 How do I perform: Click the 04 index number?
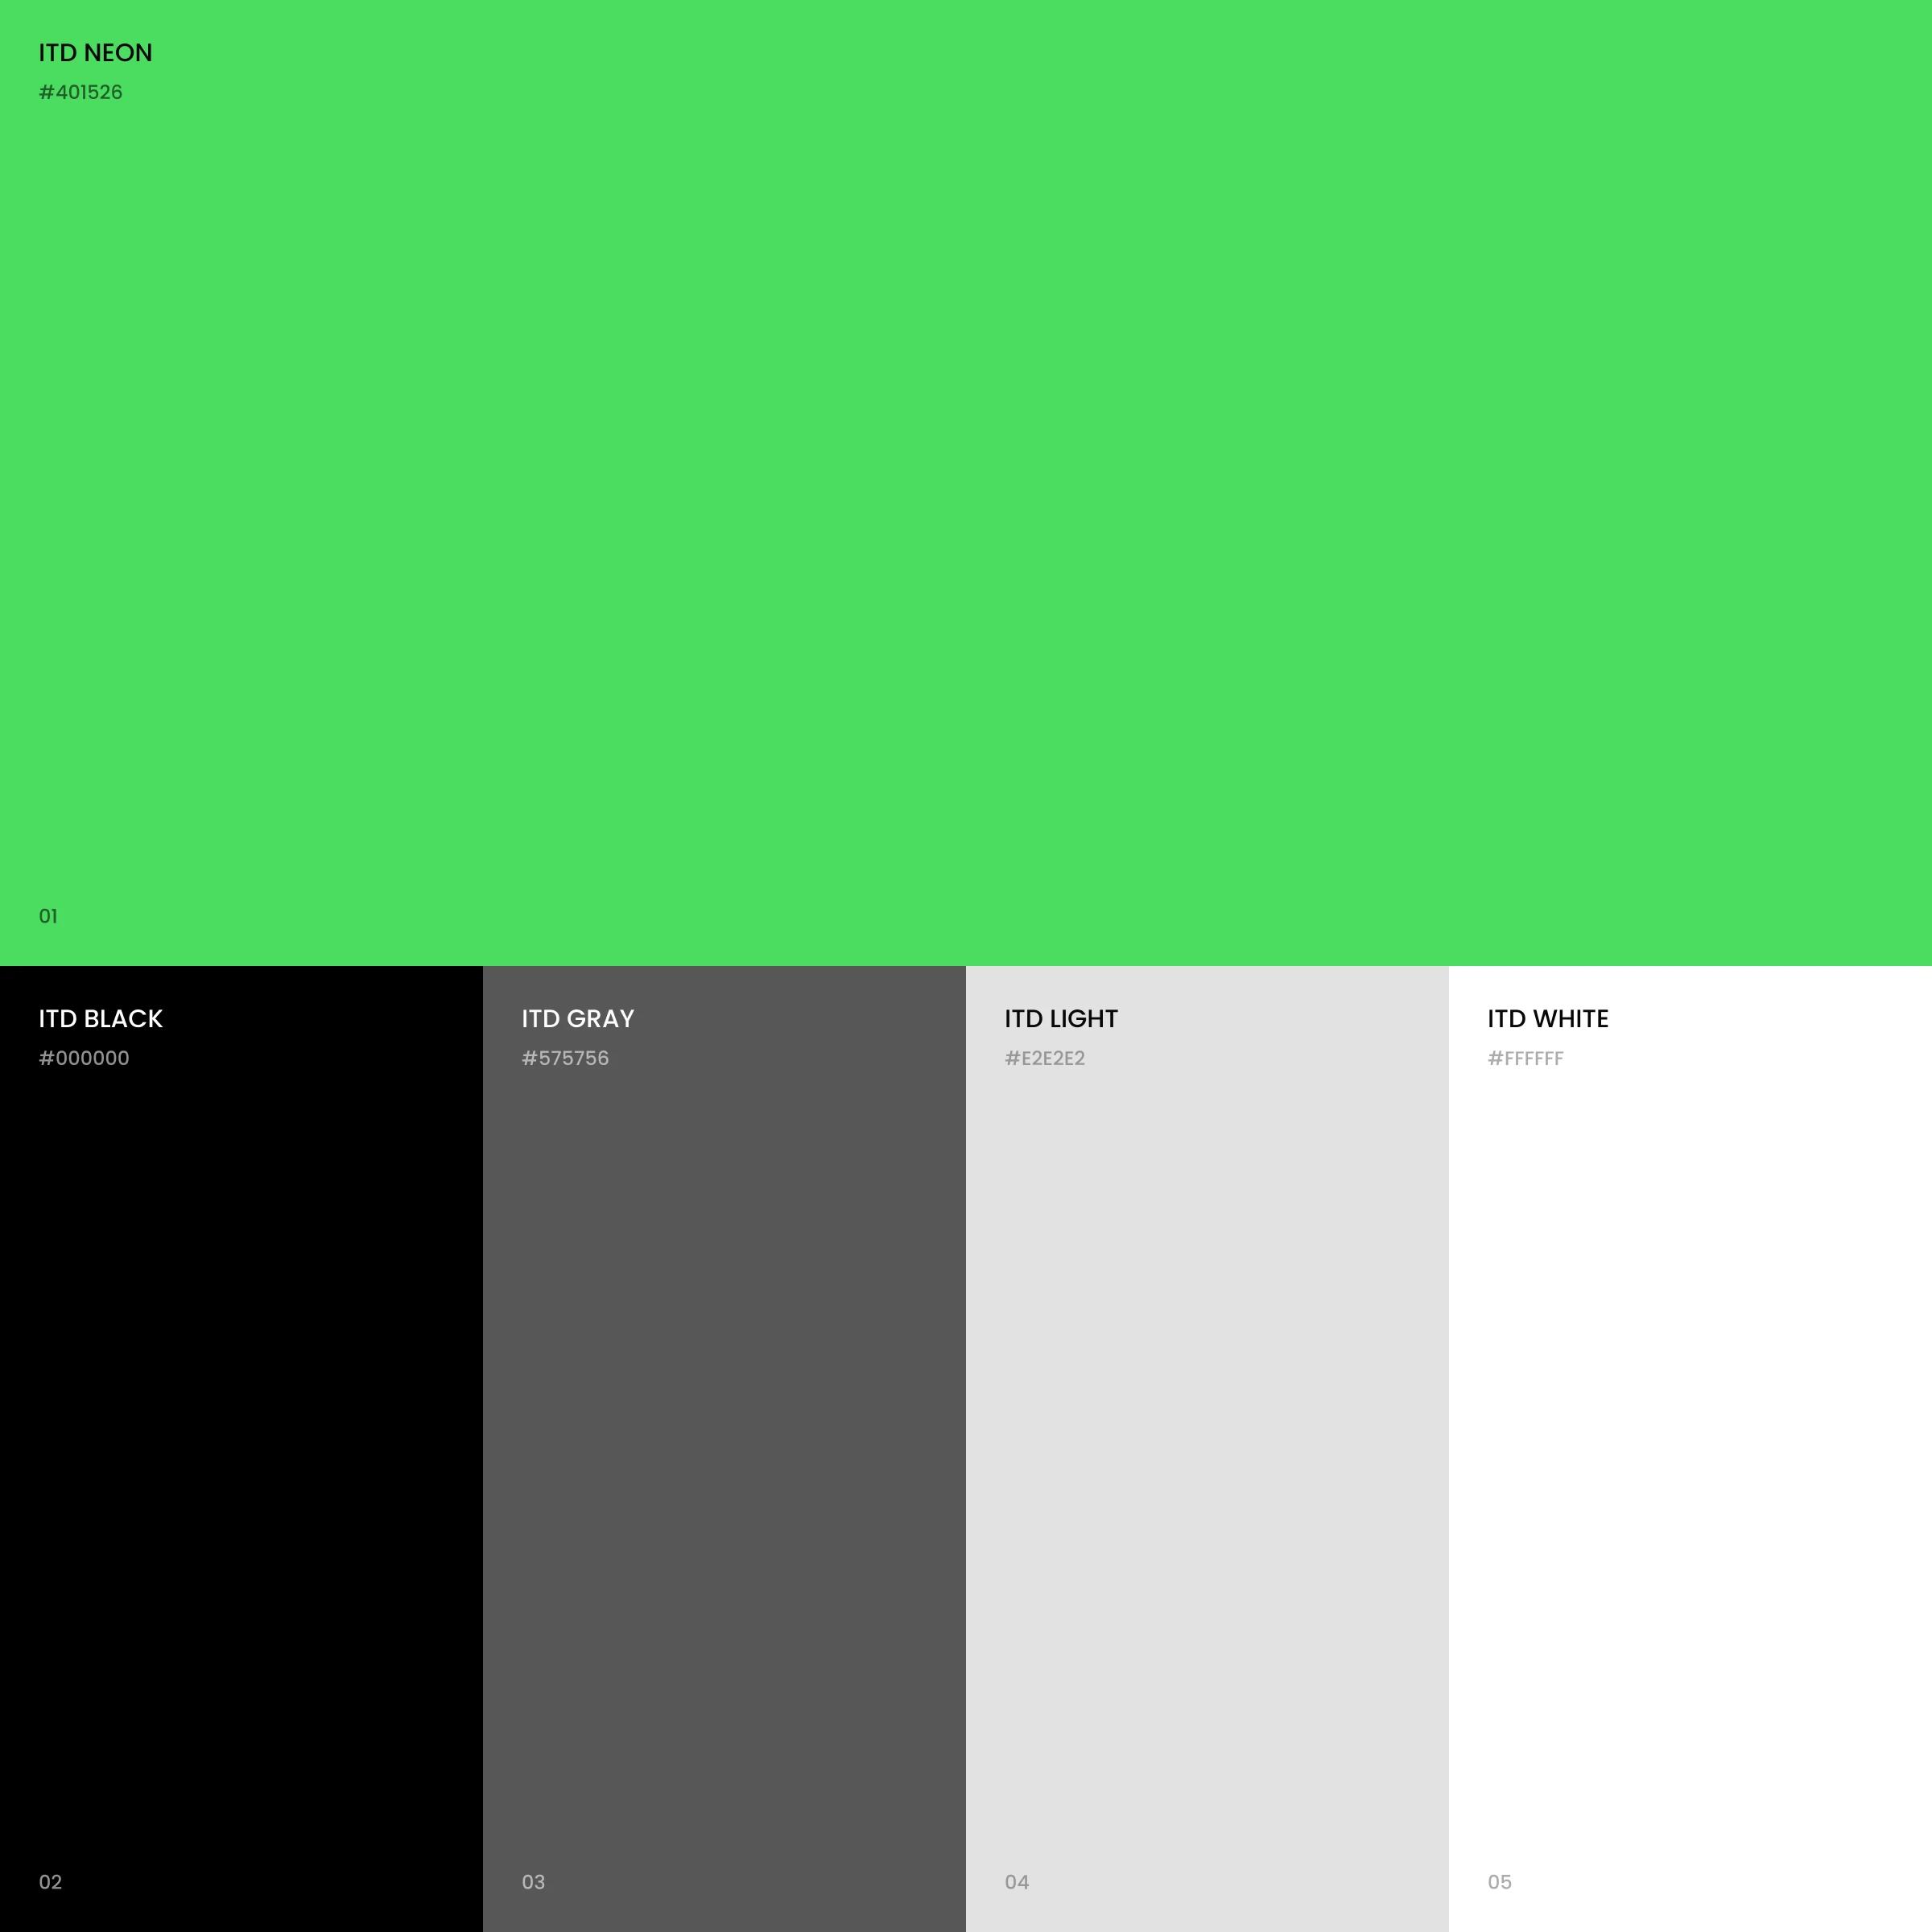1017,1882
